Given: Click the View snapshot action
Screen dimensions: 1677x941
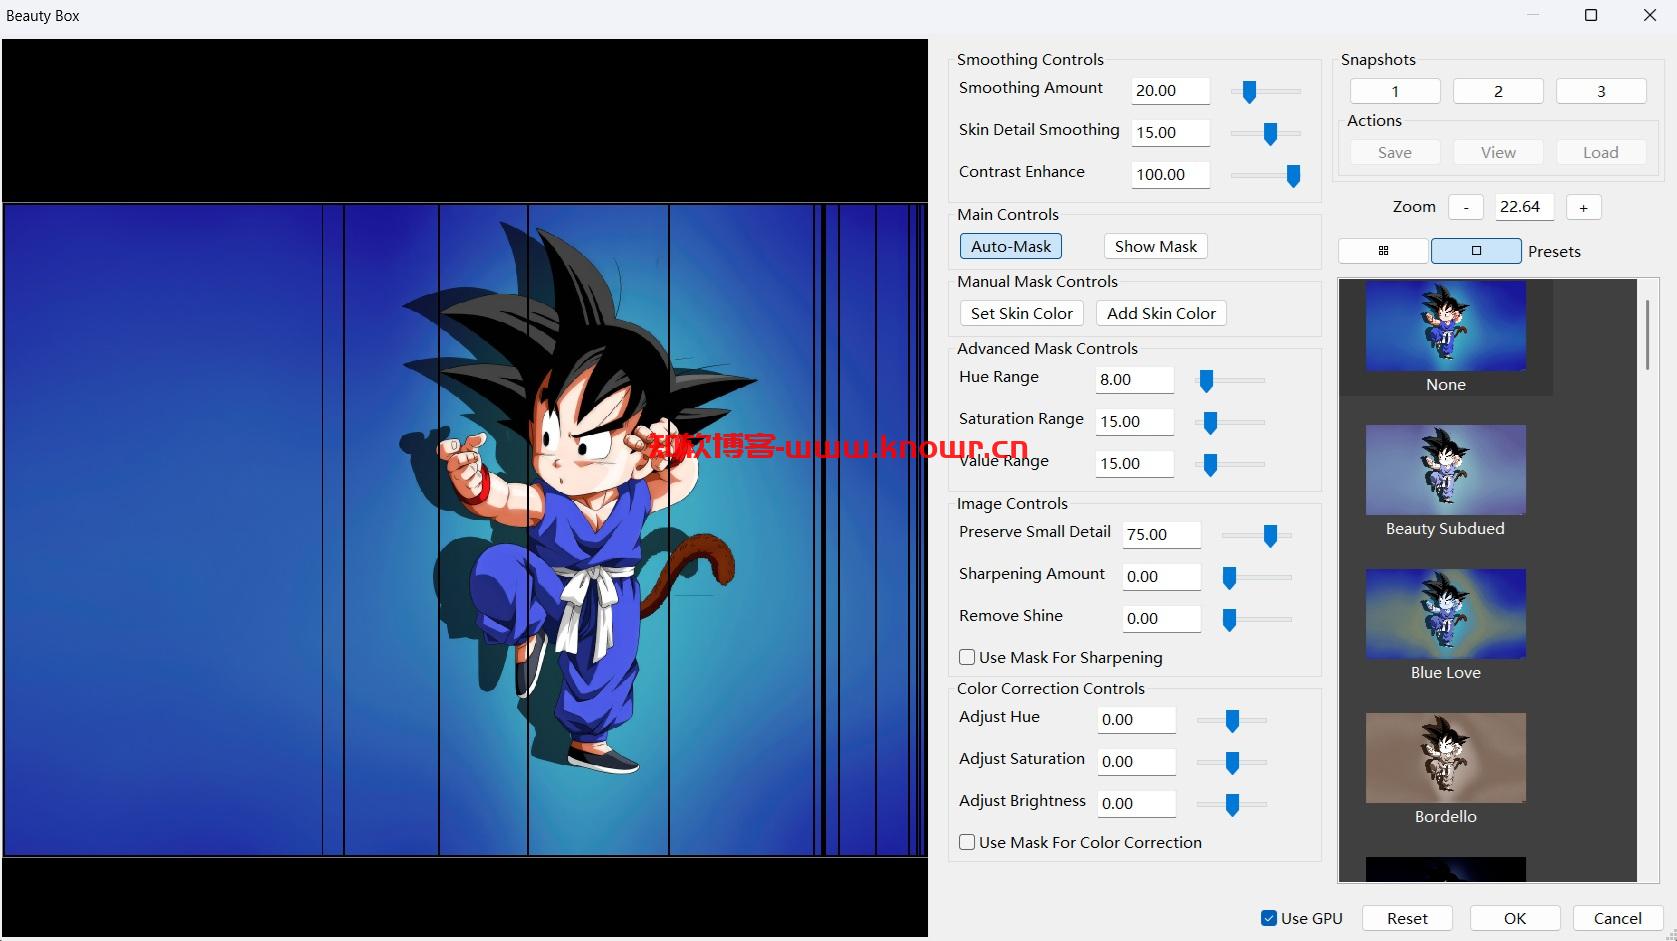Looking at the screenshot, I should click(x=1498, y=152).
